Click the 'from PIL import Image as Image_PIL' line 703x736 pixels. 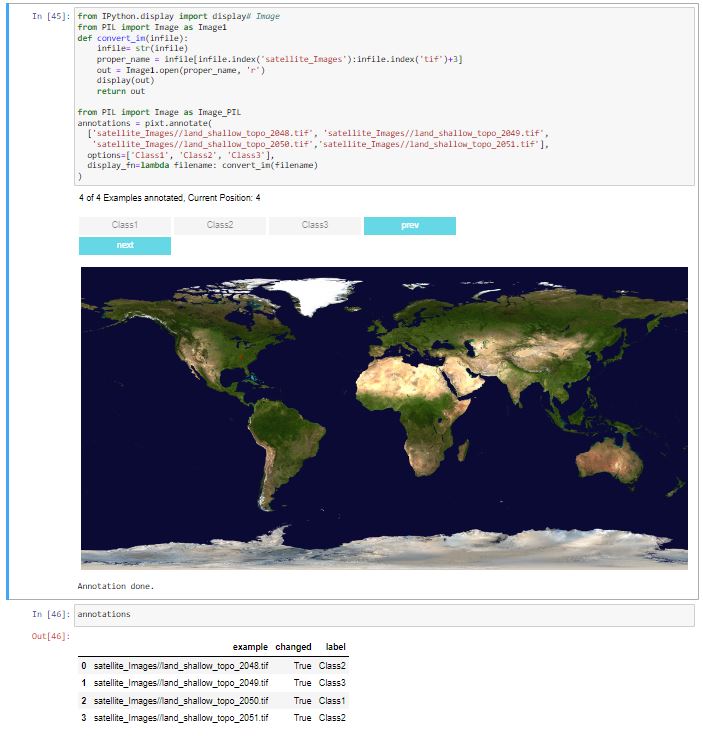[159, 112]
